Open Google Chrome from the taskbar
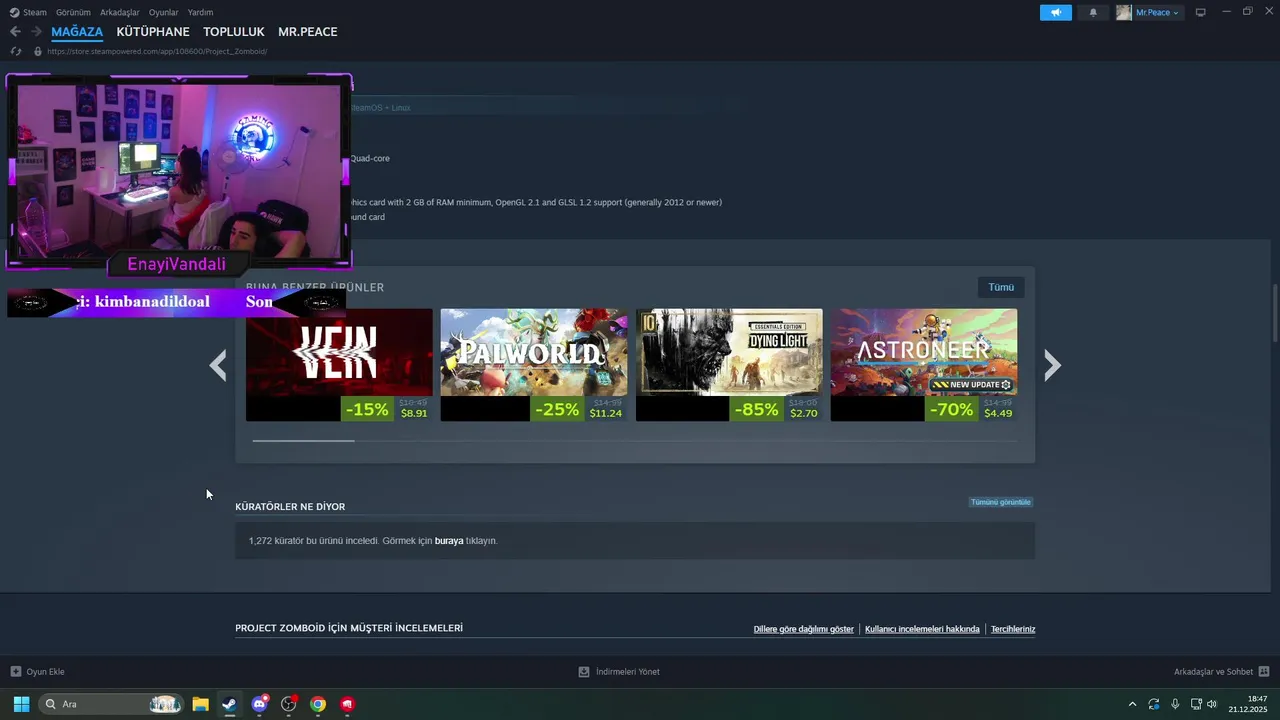 click(x=318, y=704)
